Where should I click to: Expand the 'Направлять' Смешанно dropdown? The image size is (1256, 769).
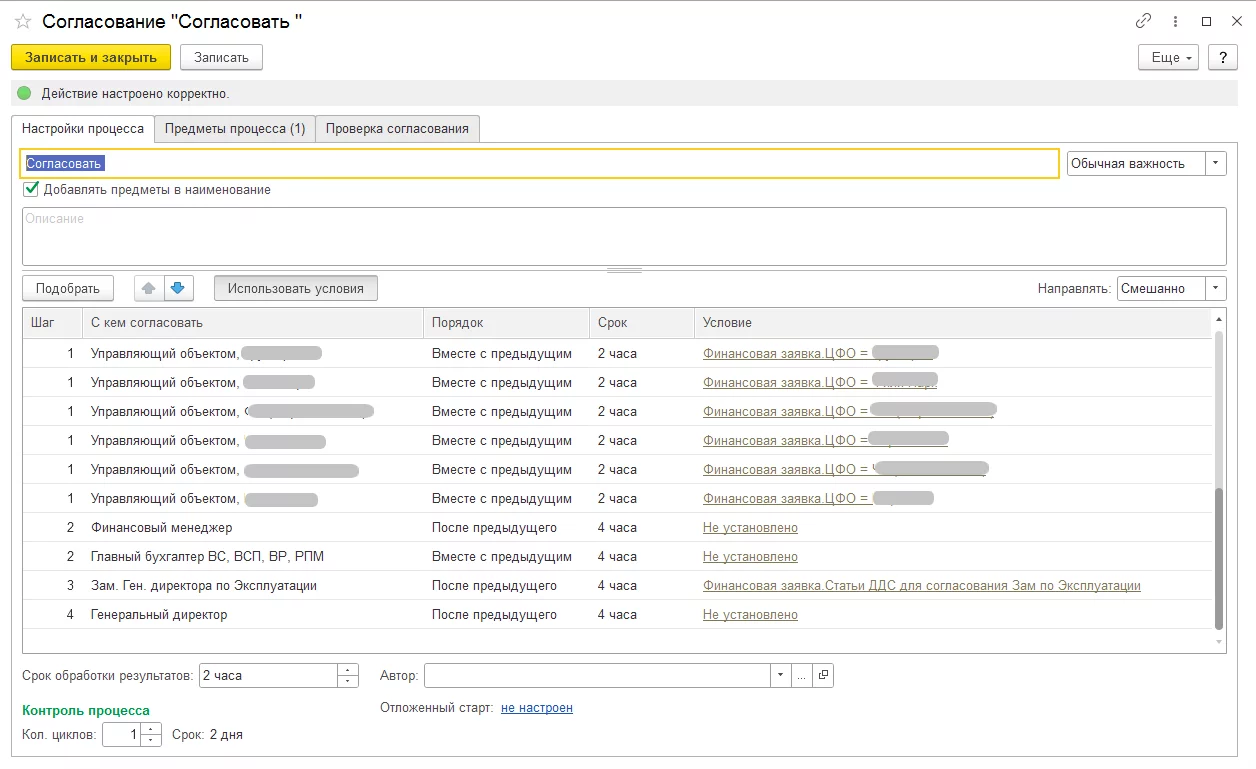click(1215, 288)
